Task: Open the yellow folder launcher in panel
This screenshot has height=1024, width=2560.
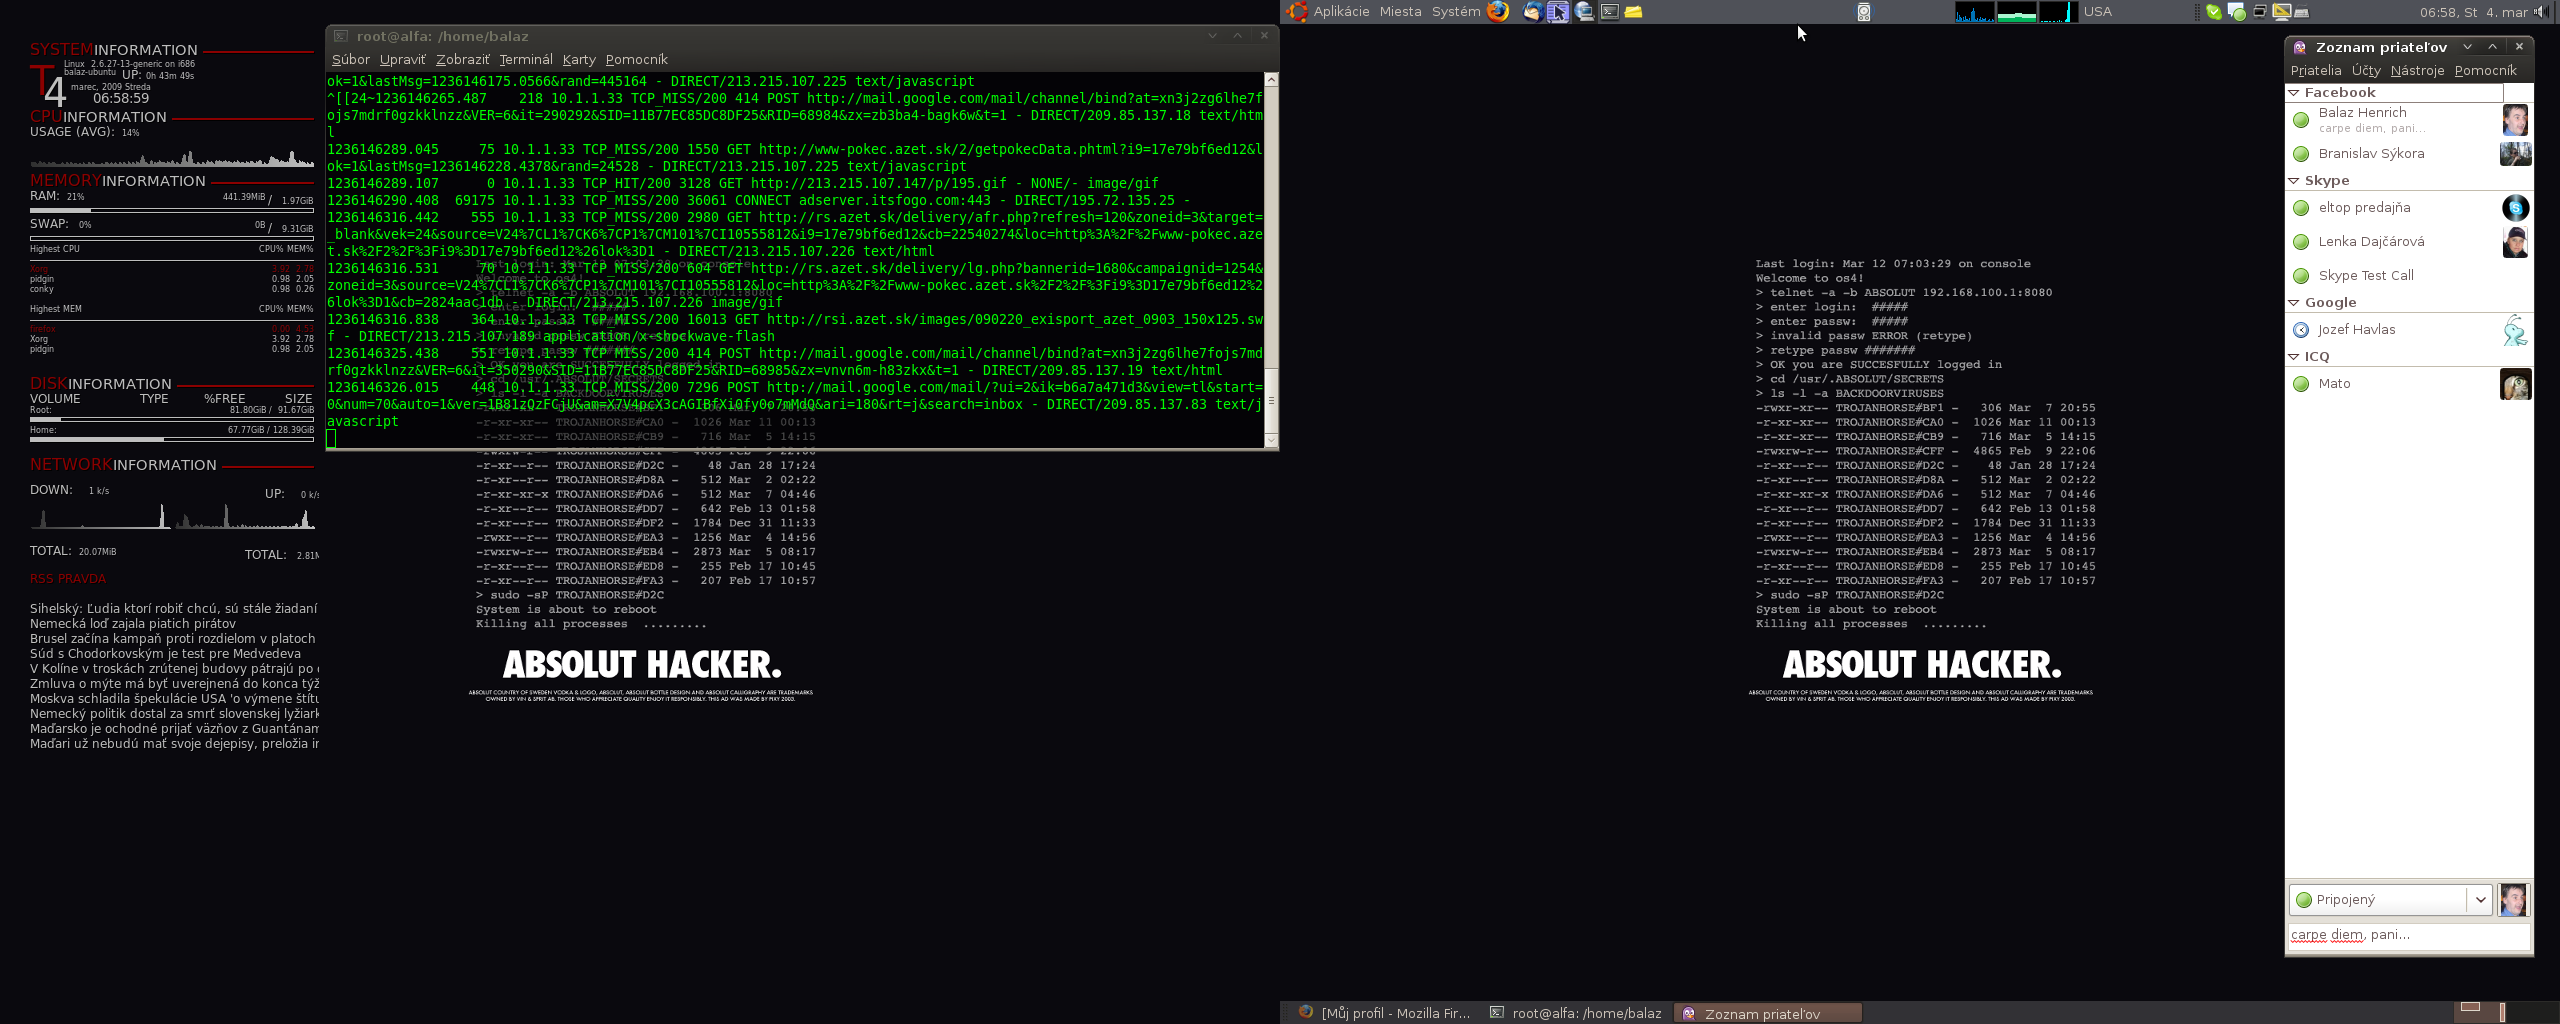Action: [x=1634, y=12]
